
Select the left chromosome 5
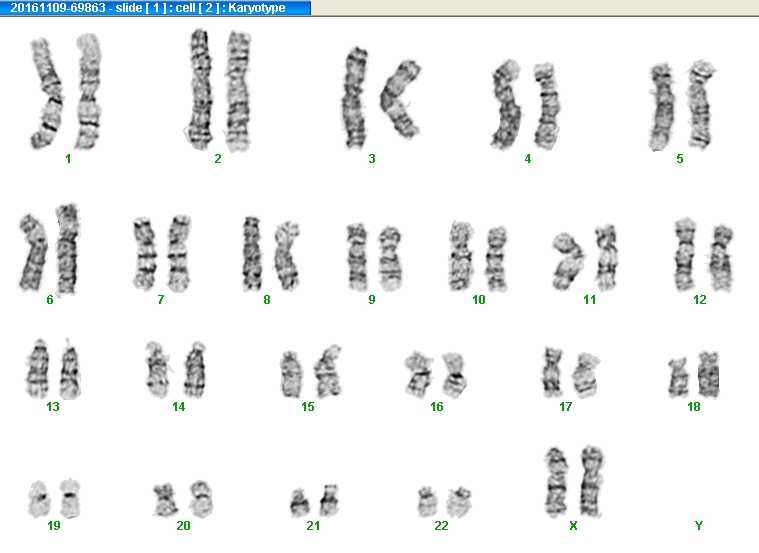(x=662, y=107)
